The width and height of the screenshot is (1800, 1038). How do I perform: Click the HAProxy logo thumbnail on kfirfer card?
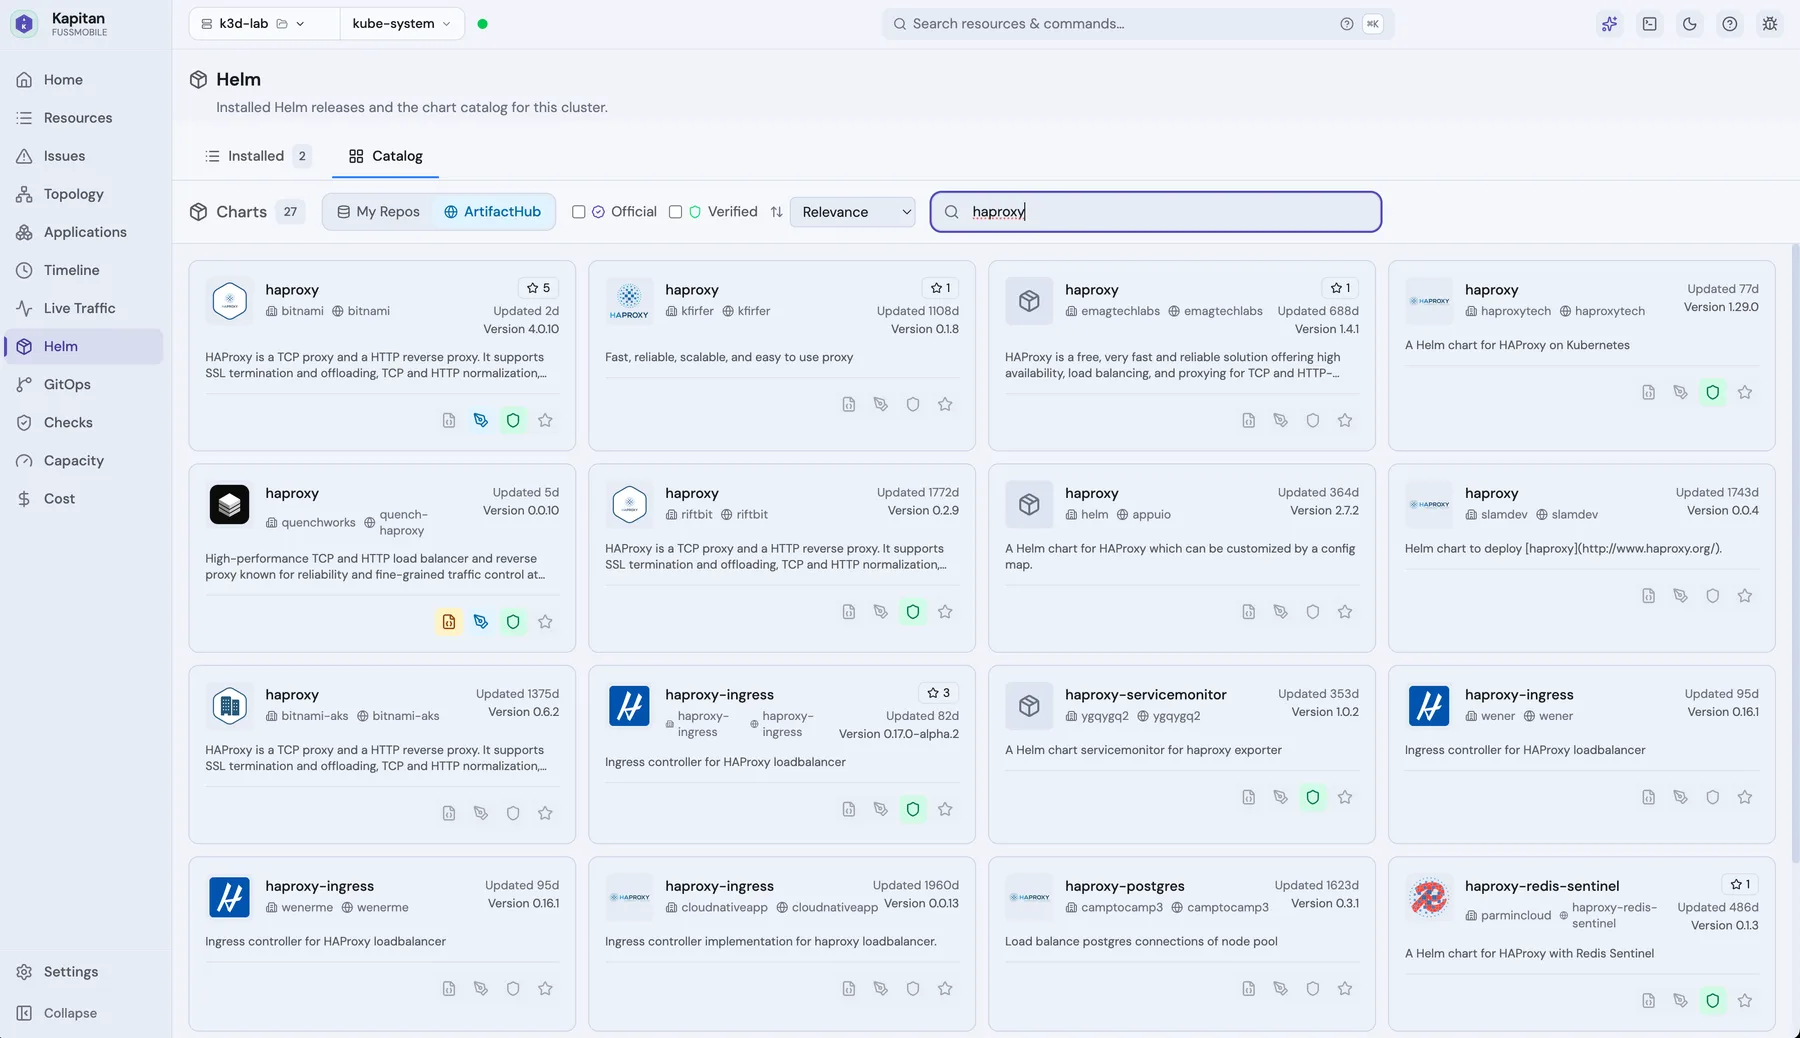click(x=629, y=301)
